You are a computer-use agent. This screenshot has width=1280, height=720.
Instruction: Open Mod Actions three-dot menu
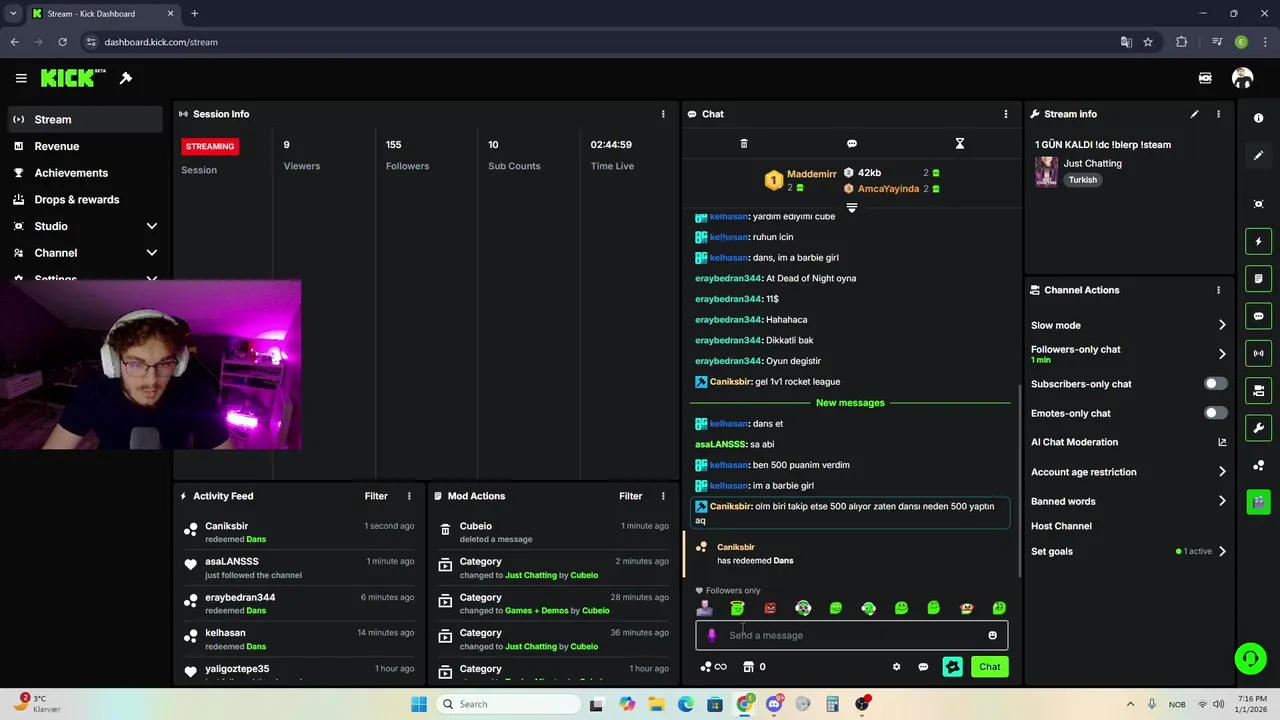click(x=663, y=496)
